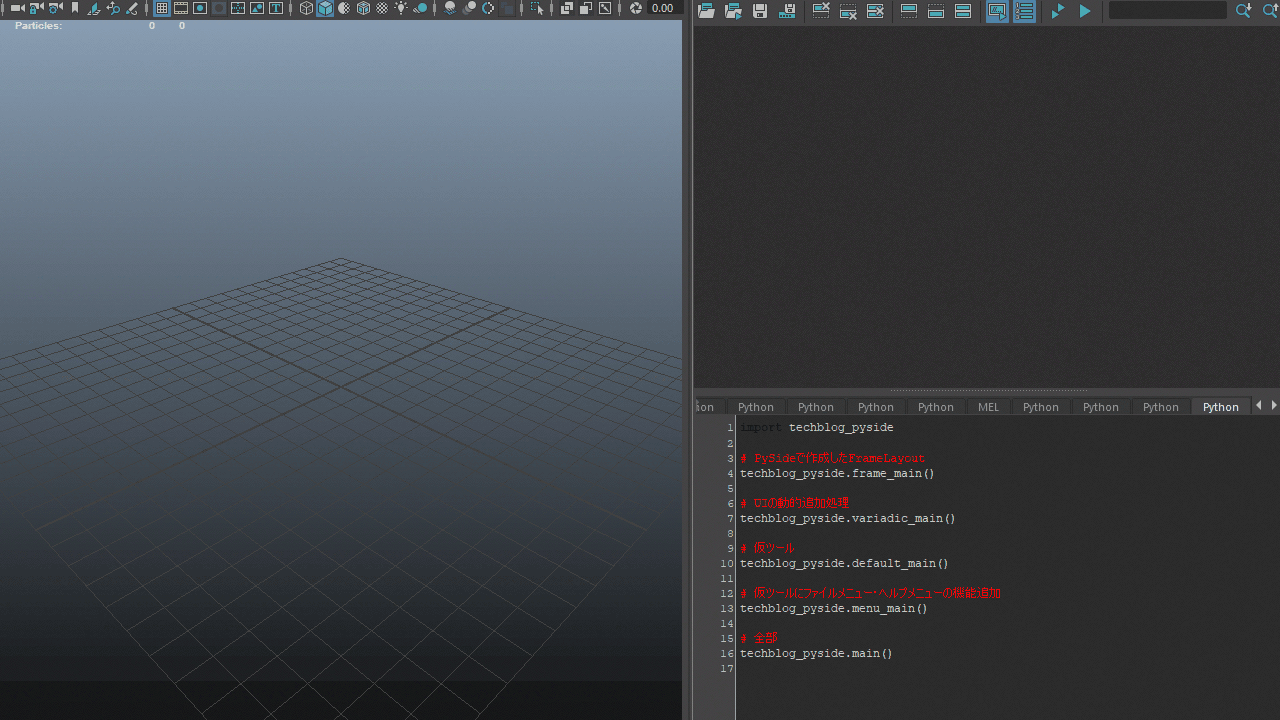Click the line 'techblog_pyside.default_main()'
Screen dimensions: 1280x720
844,563
